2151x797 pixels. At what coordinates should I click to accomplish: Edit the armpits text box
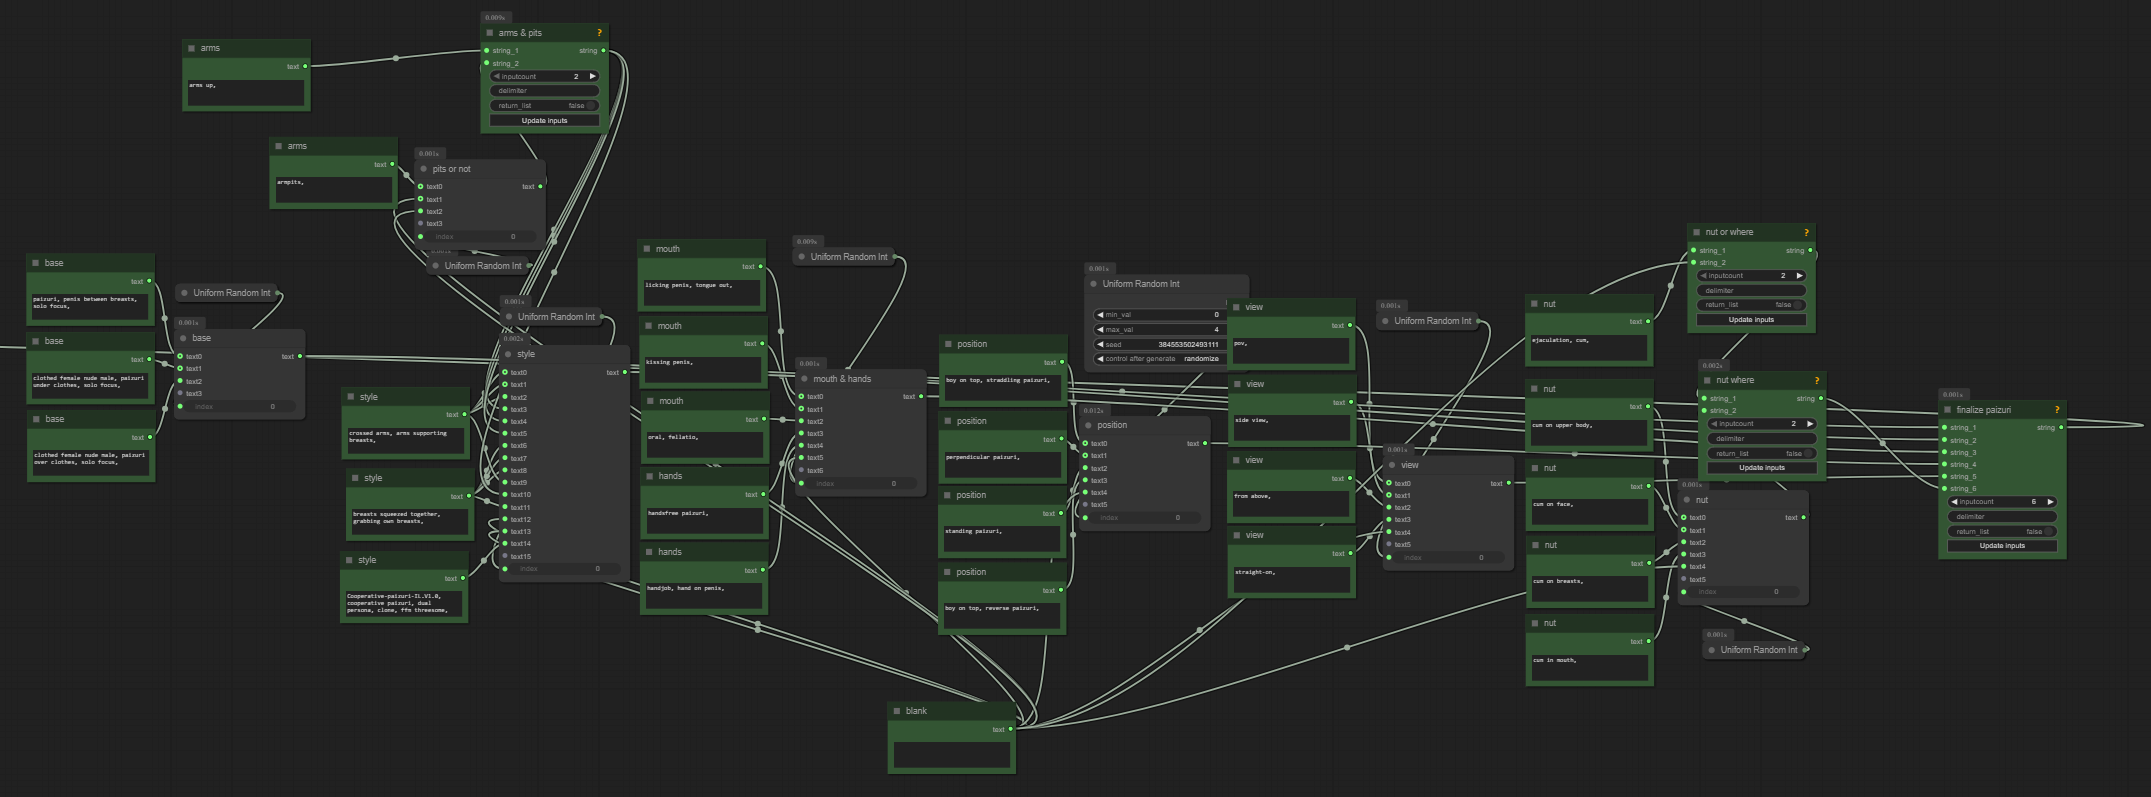(333, 190)
